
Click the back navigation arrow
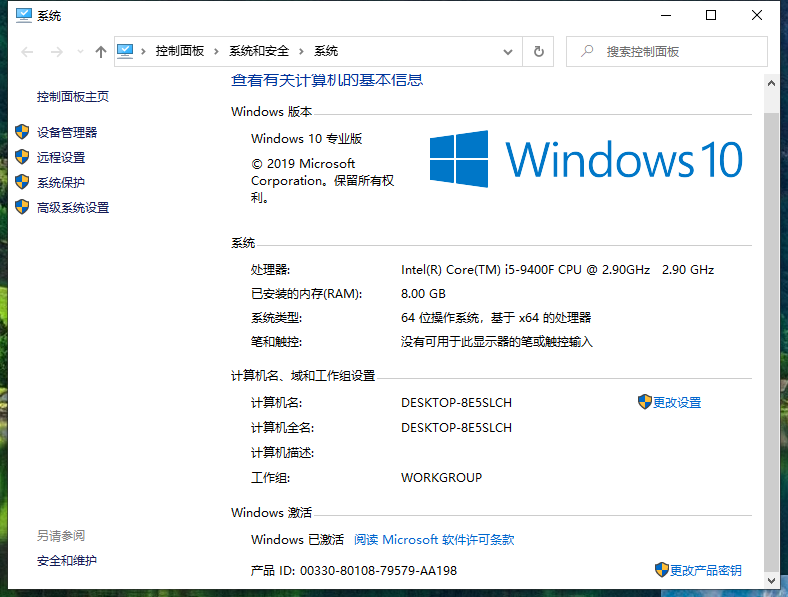[27, 52]
